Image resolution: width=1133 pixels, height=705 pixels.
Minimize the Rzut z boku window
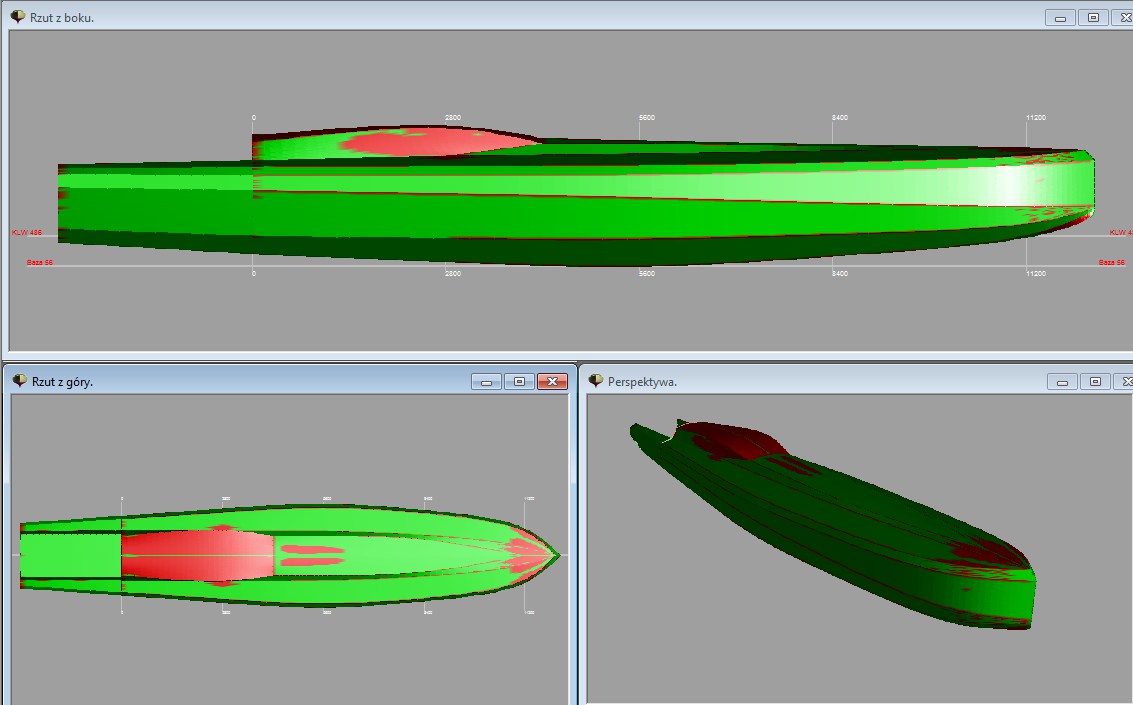(1060, 17)
